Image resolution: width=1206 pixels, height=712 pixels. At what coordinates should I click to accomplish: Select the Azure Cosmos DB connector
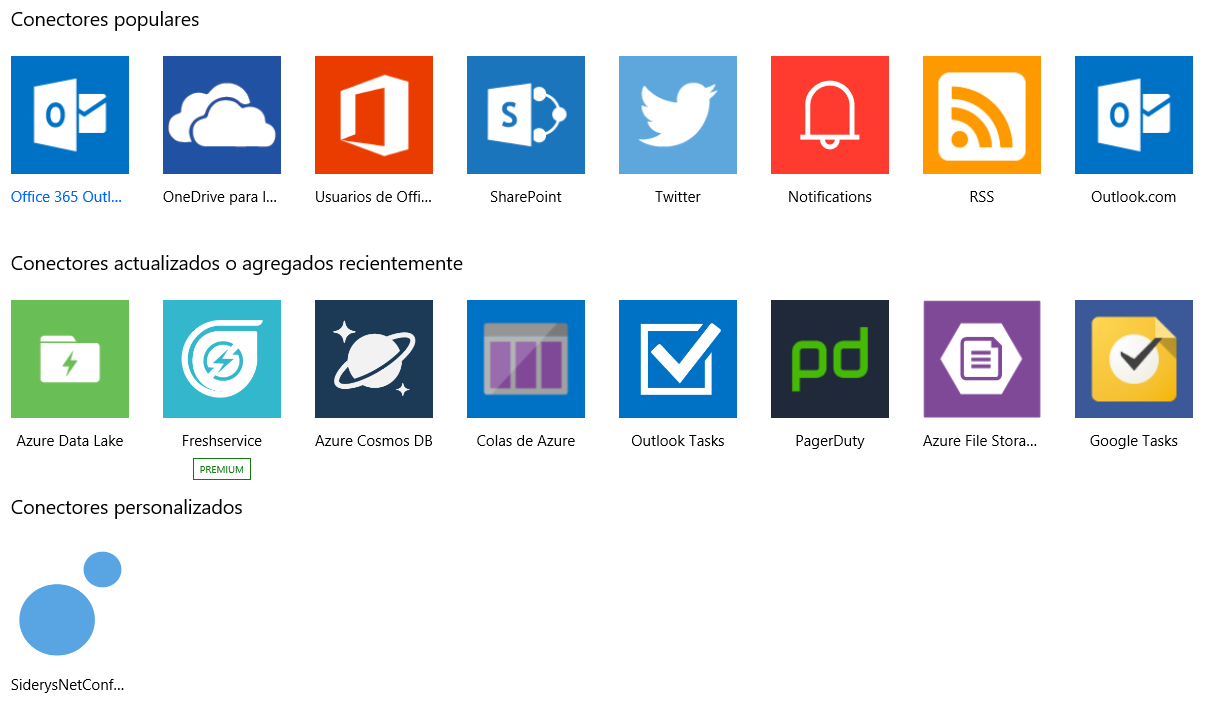tap(374, 358)
